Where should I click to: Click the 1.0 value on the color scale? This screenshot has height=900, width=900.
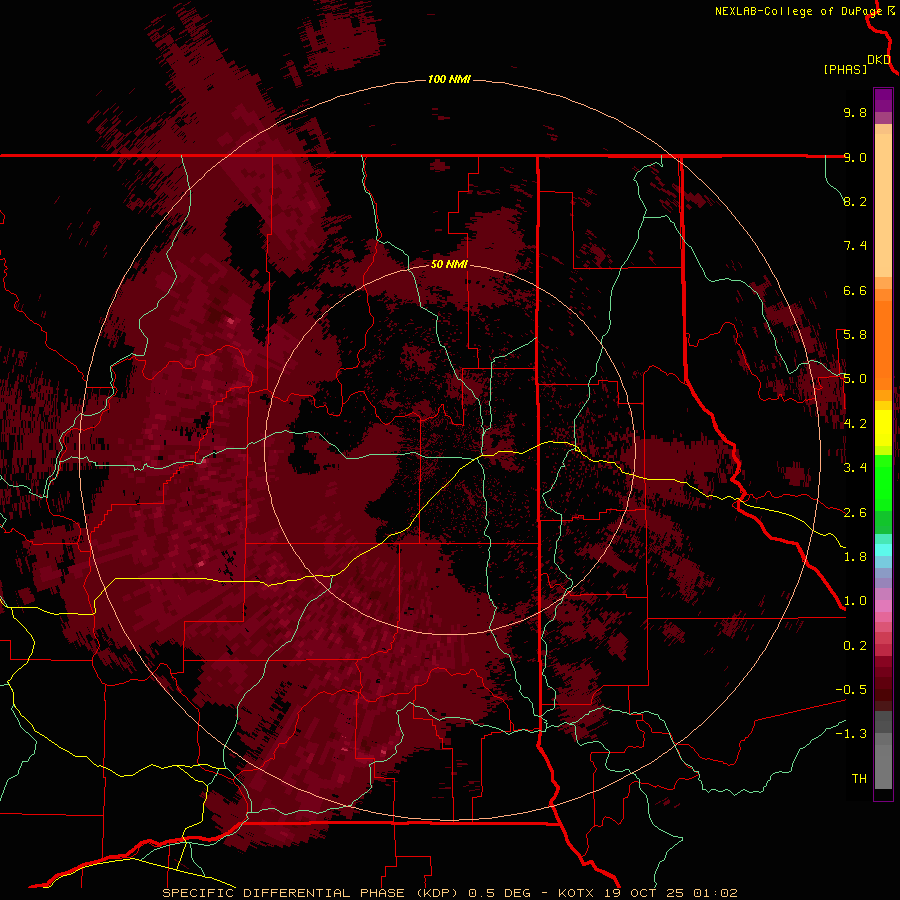(x=855, y=601)
